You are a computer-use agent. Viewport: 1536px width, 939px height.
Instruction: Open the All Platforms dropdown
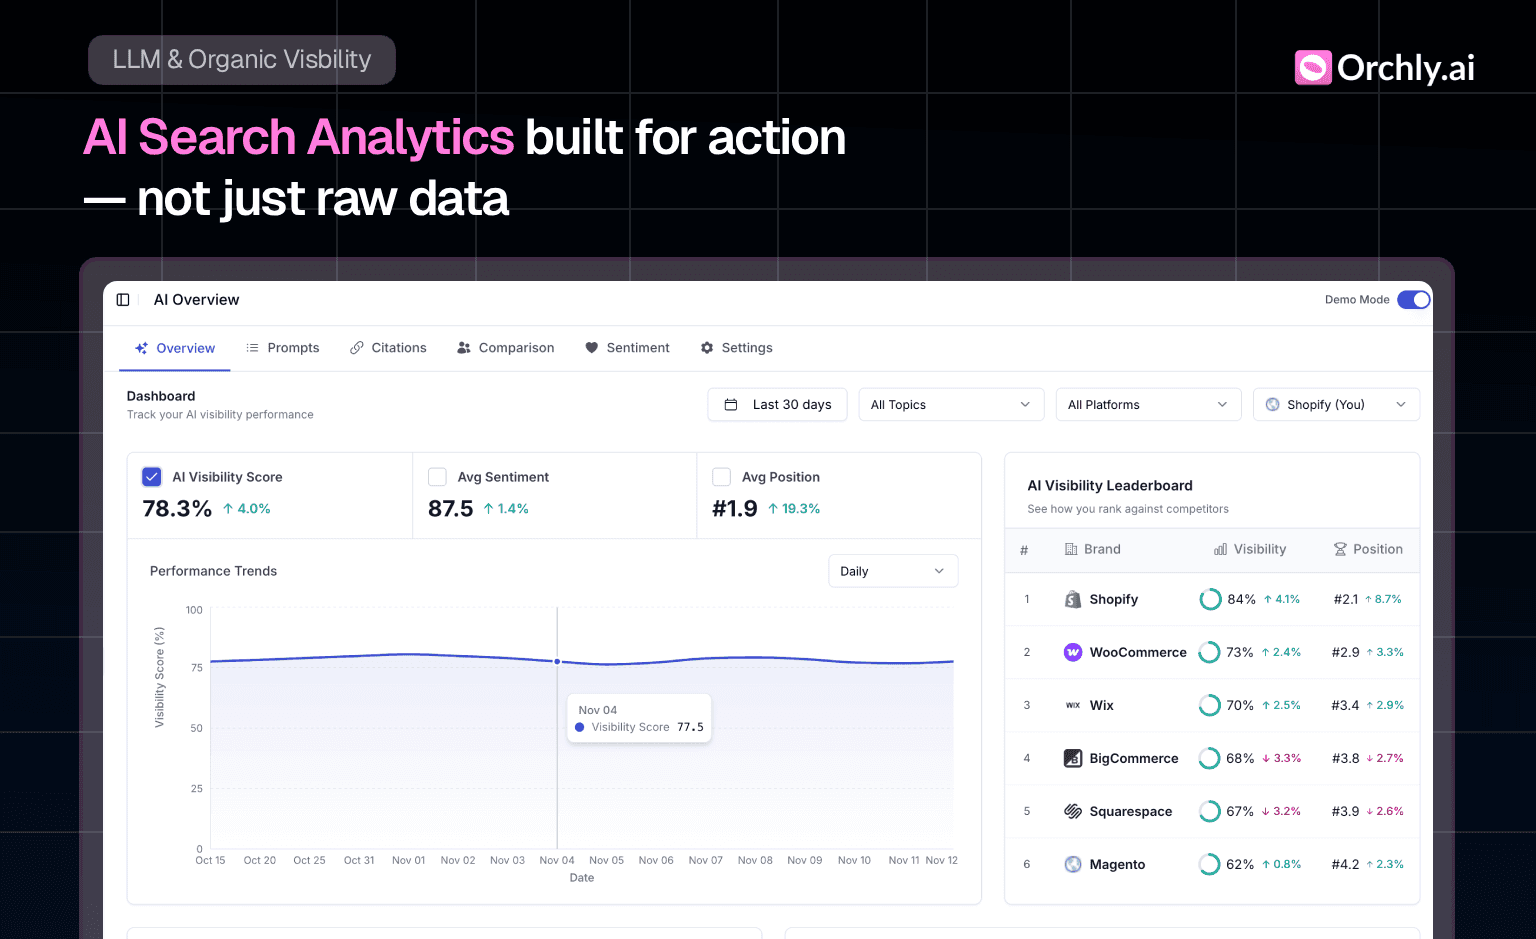point(1148,404)
